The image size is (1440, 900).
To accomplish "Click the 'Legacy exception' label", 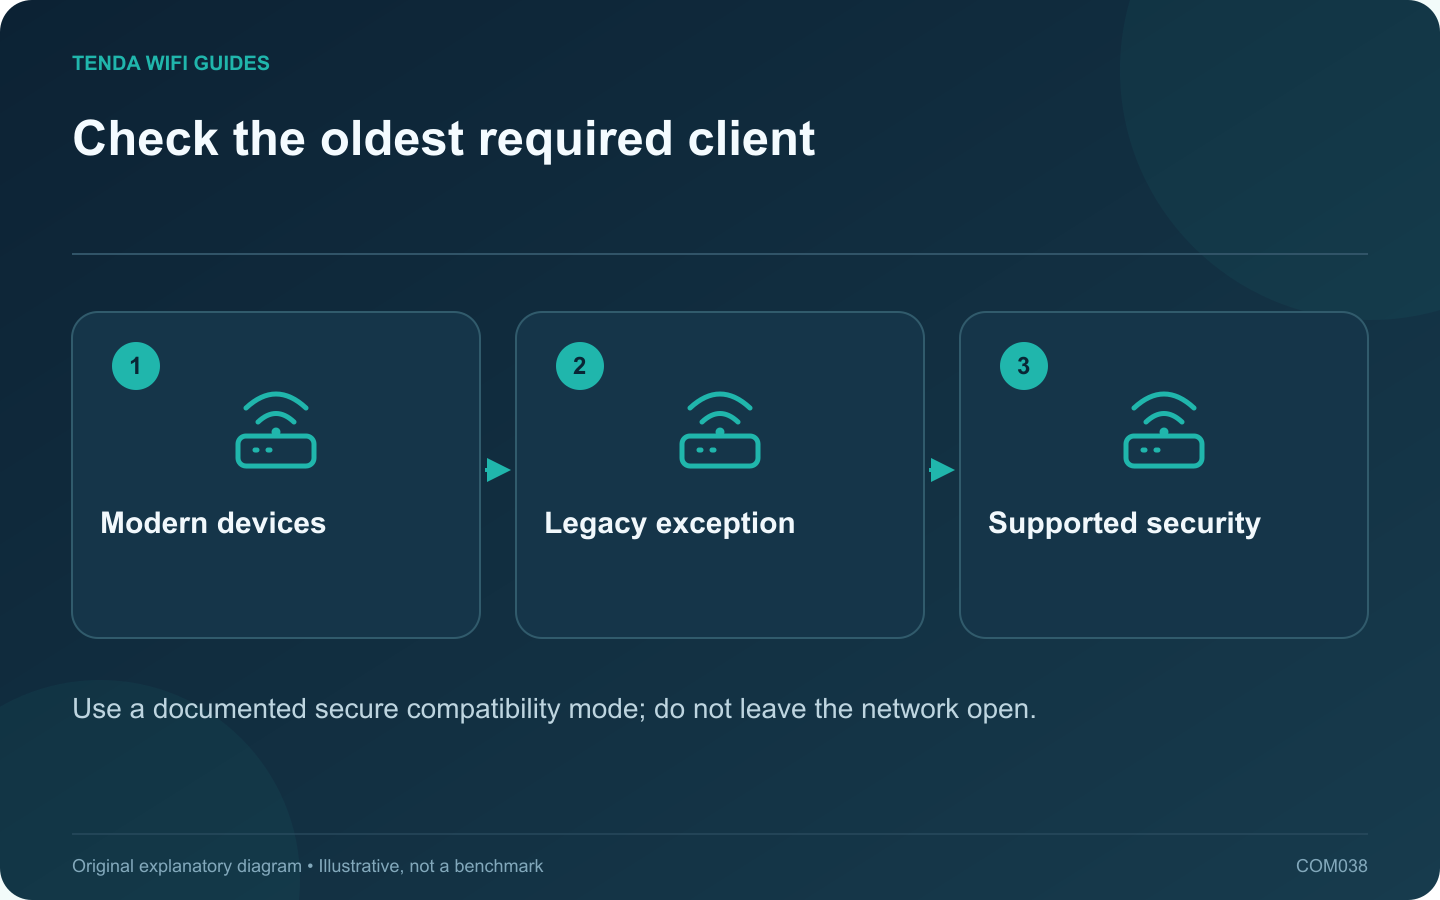I will coord(670,524).
